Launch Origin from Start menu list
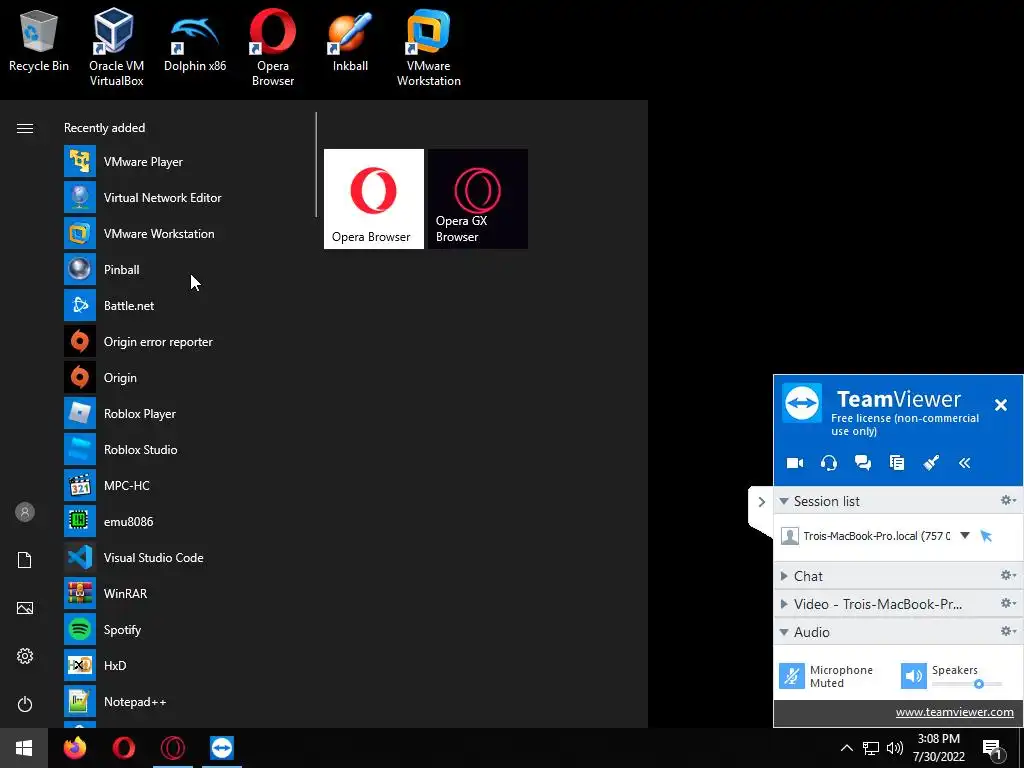This screenshot has width=1024, height=768. (186, 377)
